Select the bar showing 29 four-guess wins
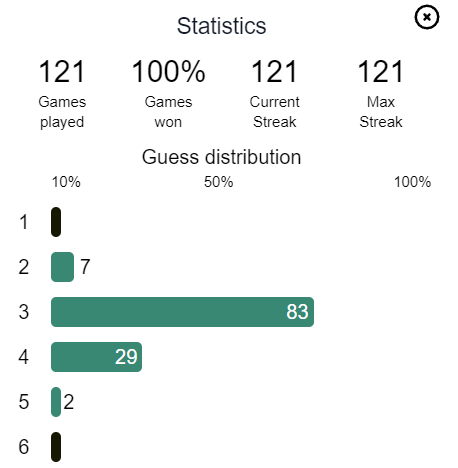 tap(96, 357)
